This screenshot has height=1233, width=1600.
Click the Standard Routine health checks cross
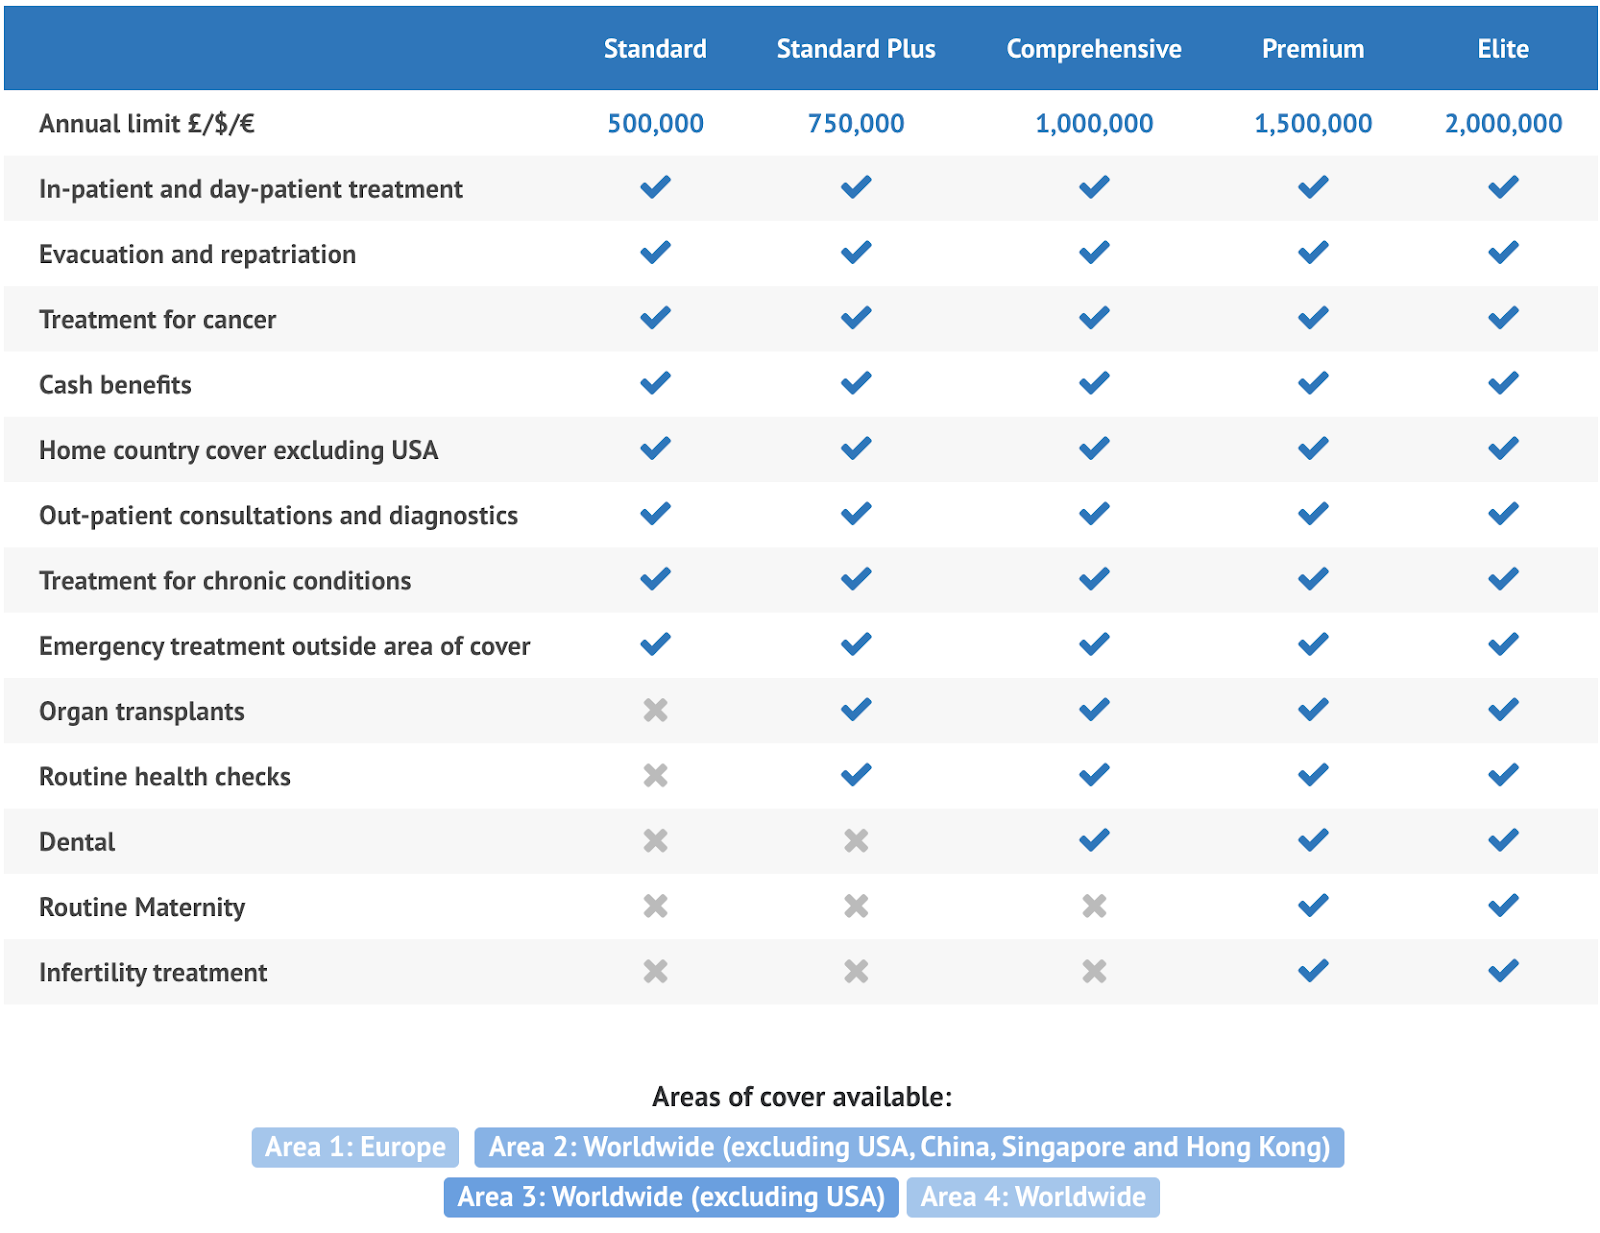pyautogui.click(x=655, y=775)
